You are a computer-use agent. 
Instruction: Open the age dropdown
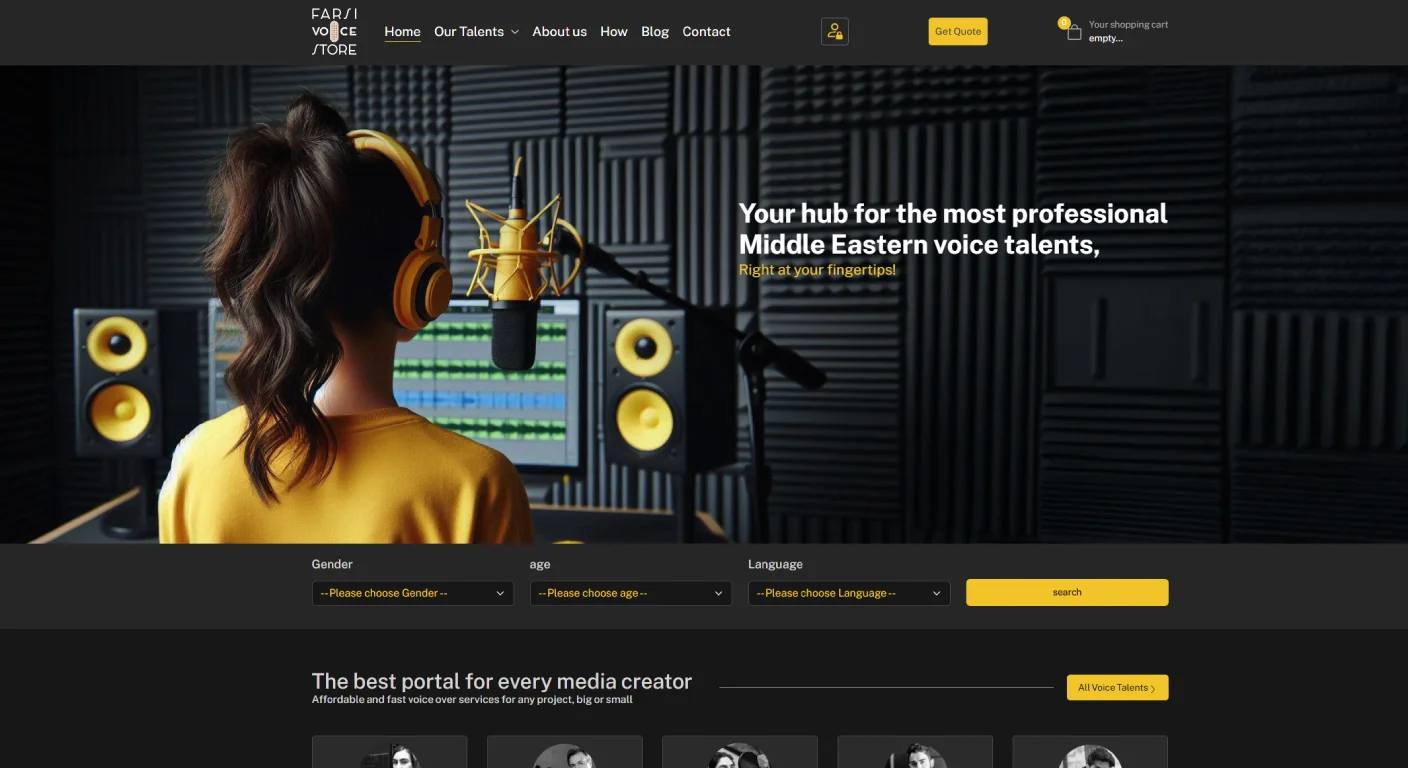(x=630, y=593)
